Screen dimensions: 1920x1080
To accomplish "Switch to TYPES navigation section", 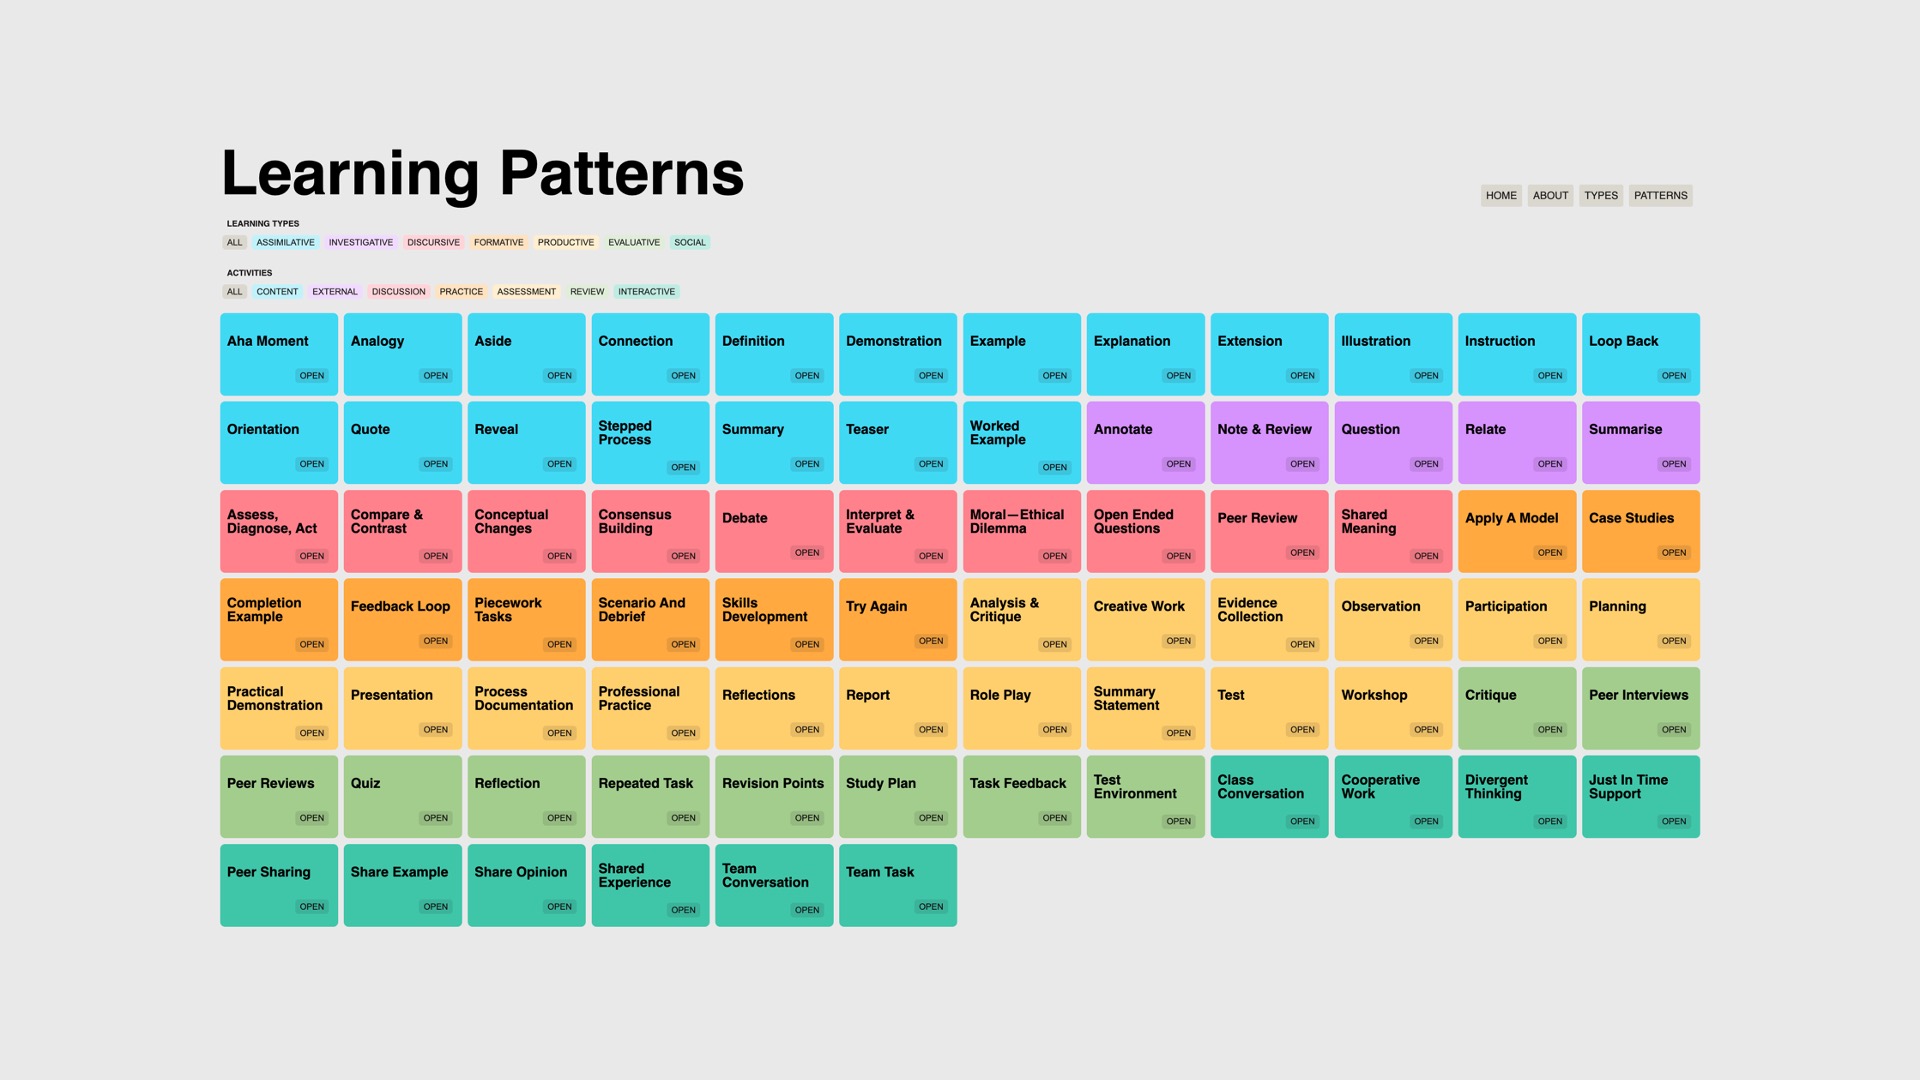I will [1600, 195].
